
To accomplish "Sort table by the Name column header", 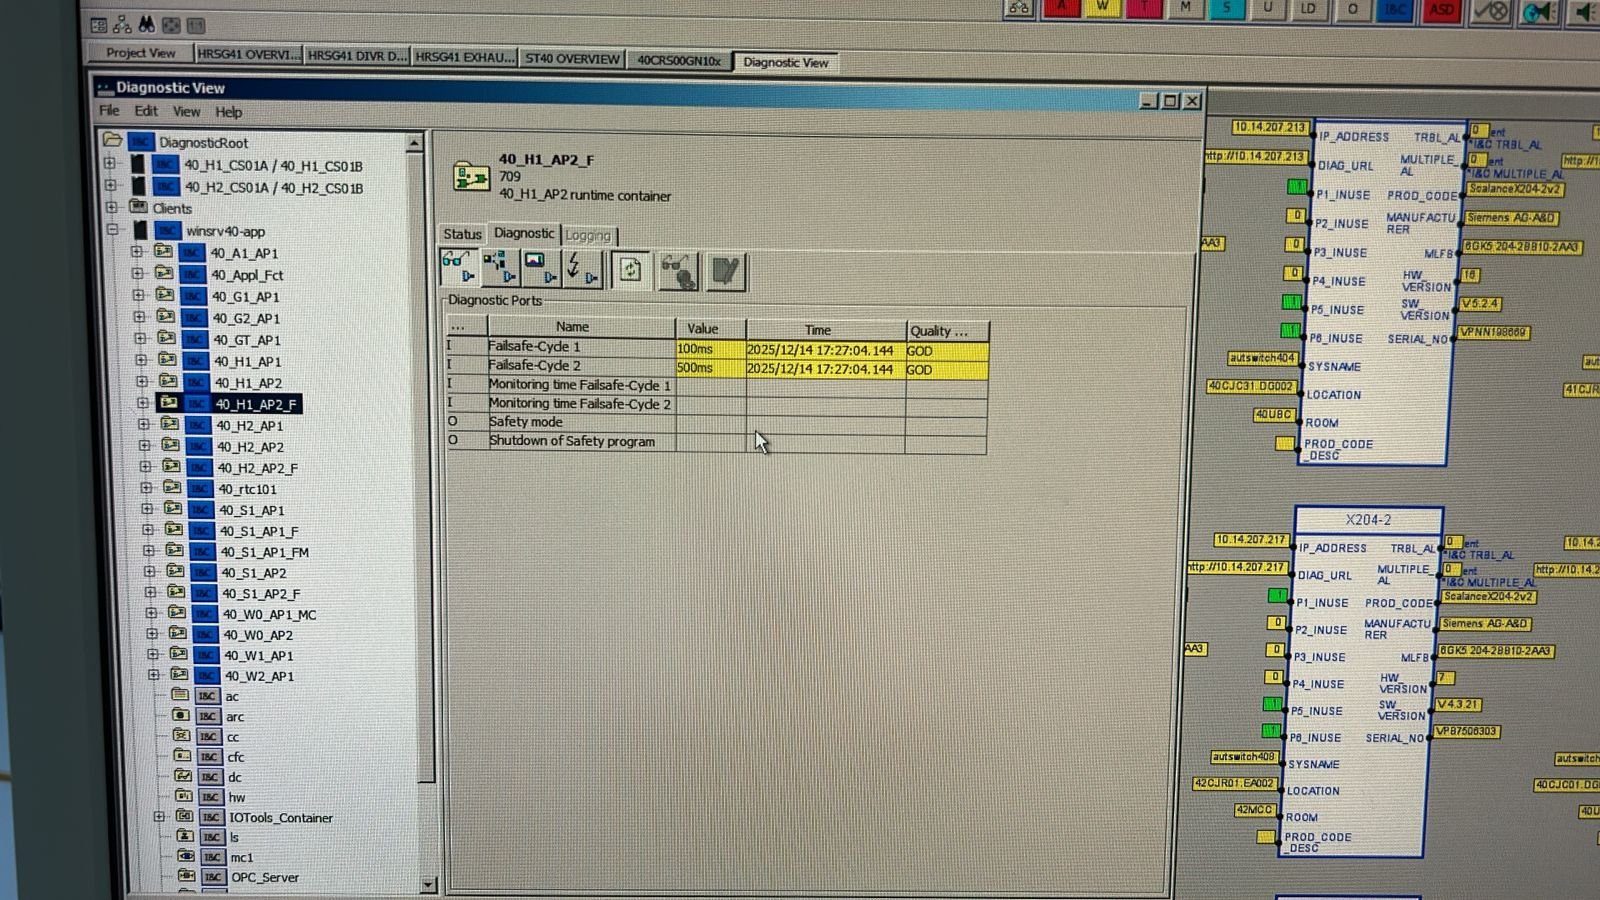I will [x=581, y=327].
